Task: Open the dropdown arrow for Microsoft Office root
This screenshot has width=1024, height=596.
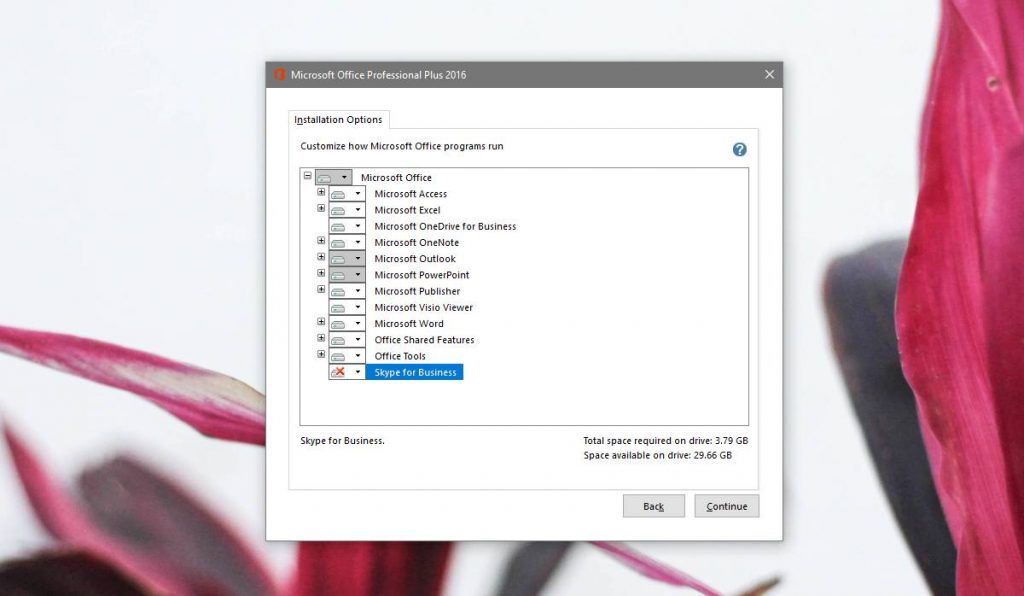Action: point(343,178)
